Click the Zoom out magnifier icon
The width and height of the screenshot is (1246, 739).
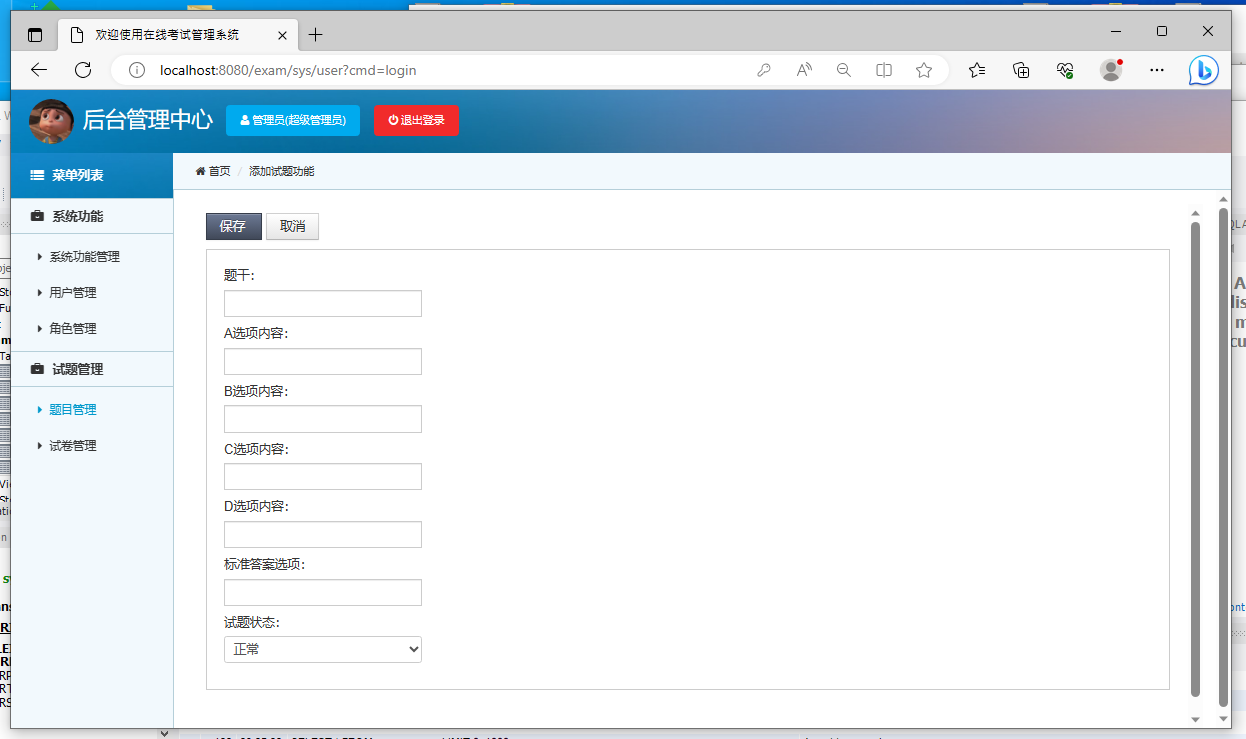coord(843,70)
